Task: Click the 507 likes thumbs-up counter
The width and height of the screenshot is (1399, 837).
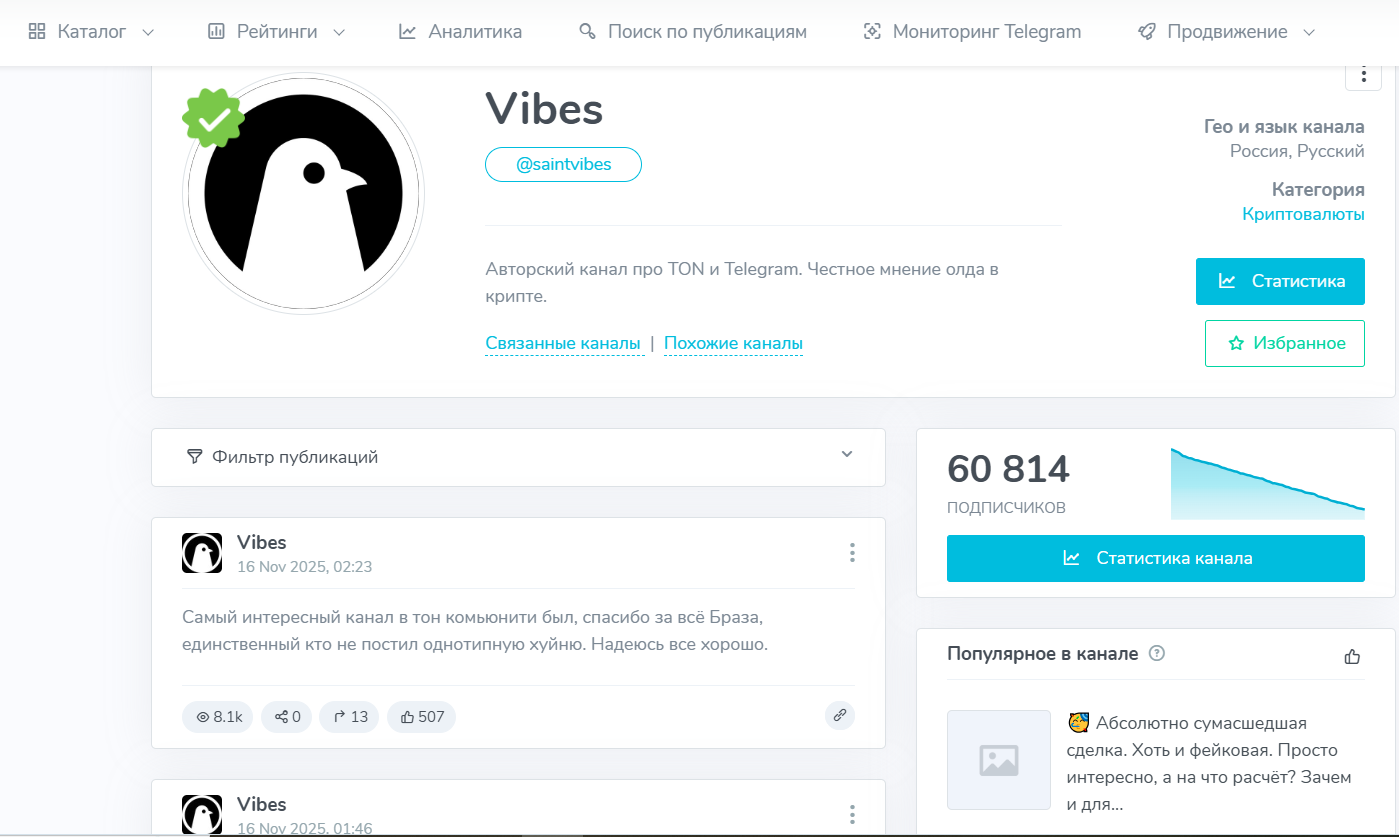Action: click(x=421, y=717)
